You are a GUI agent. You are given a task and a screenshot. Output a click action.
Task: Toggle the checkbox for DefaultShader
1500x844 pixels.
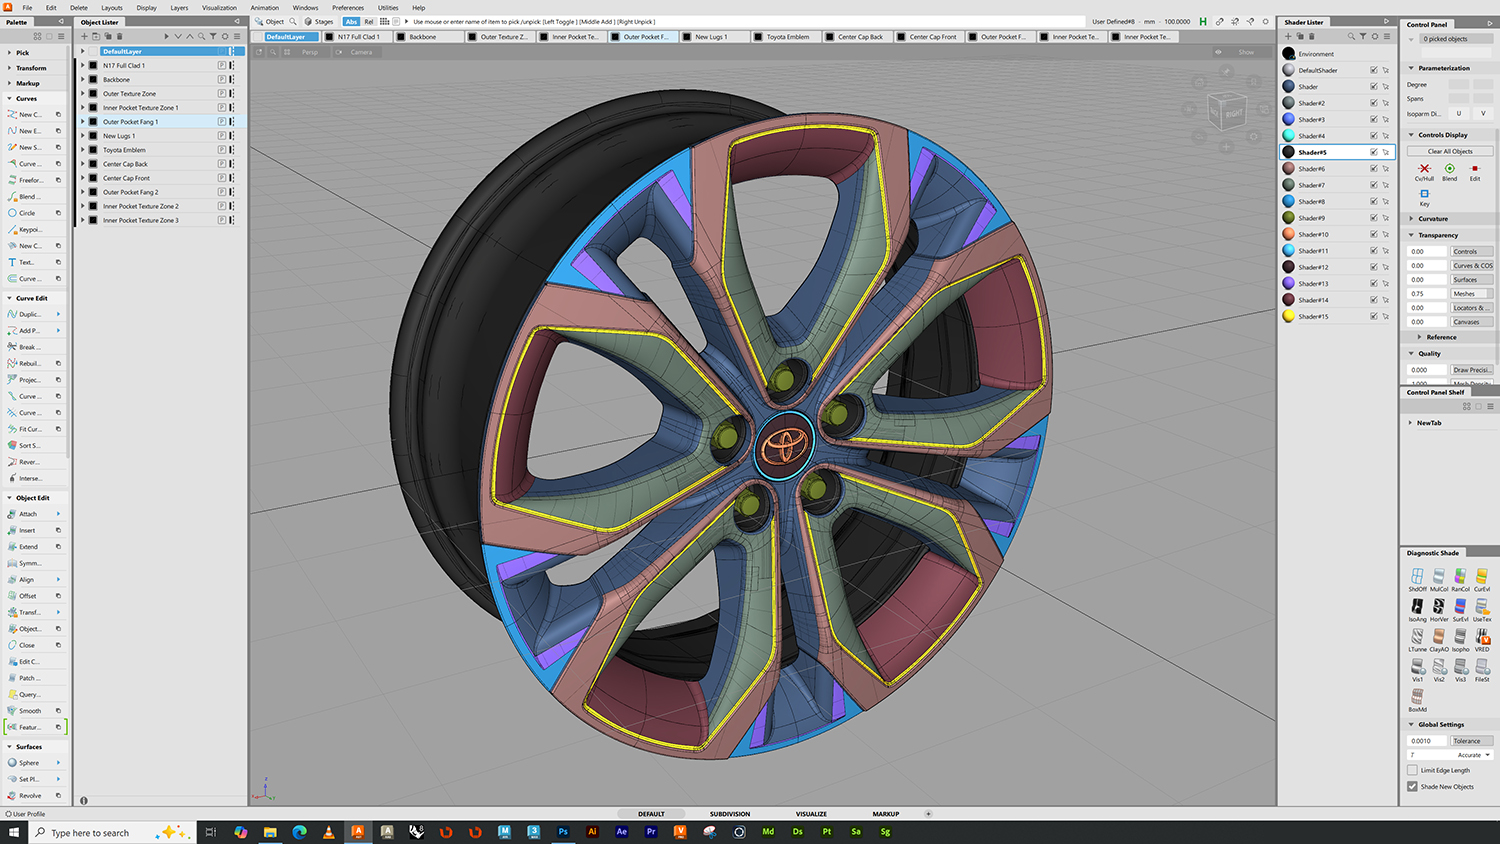(1373, 70)
